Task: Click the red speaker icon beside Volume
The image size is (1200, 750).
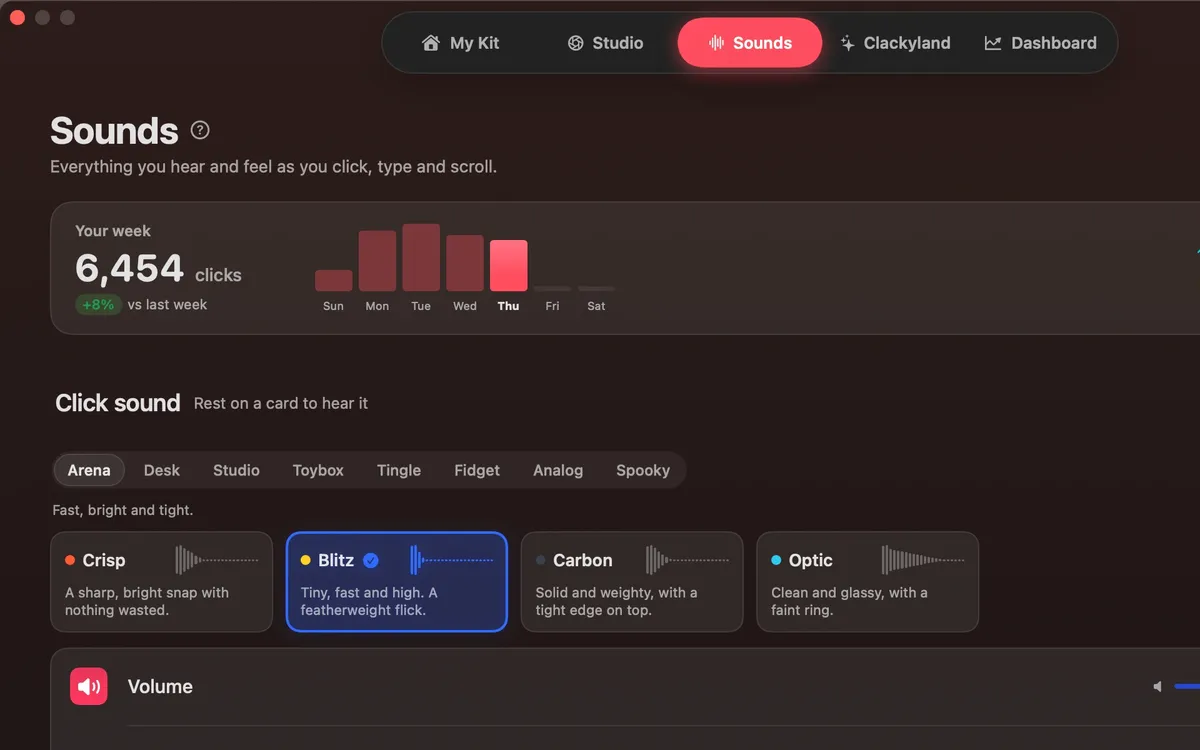Action: 89,687
